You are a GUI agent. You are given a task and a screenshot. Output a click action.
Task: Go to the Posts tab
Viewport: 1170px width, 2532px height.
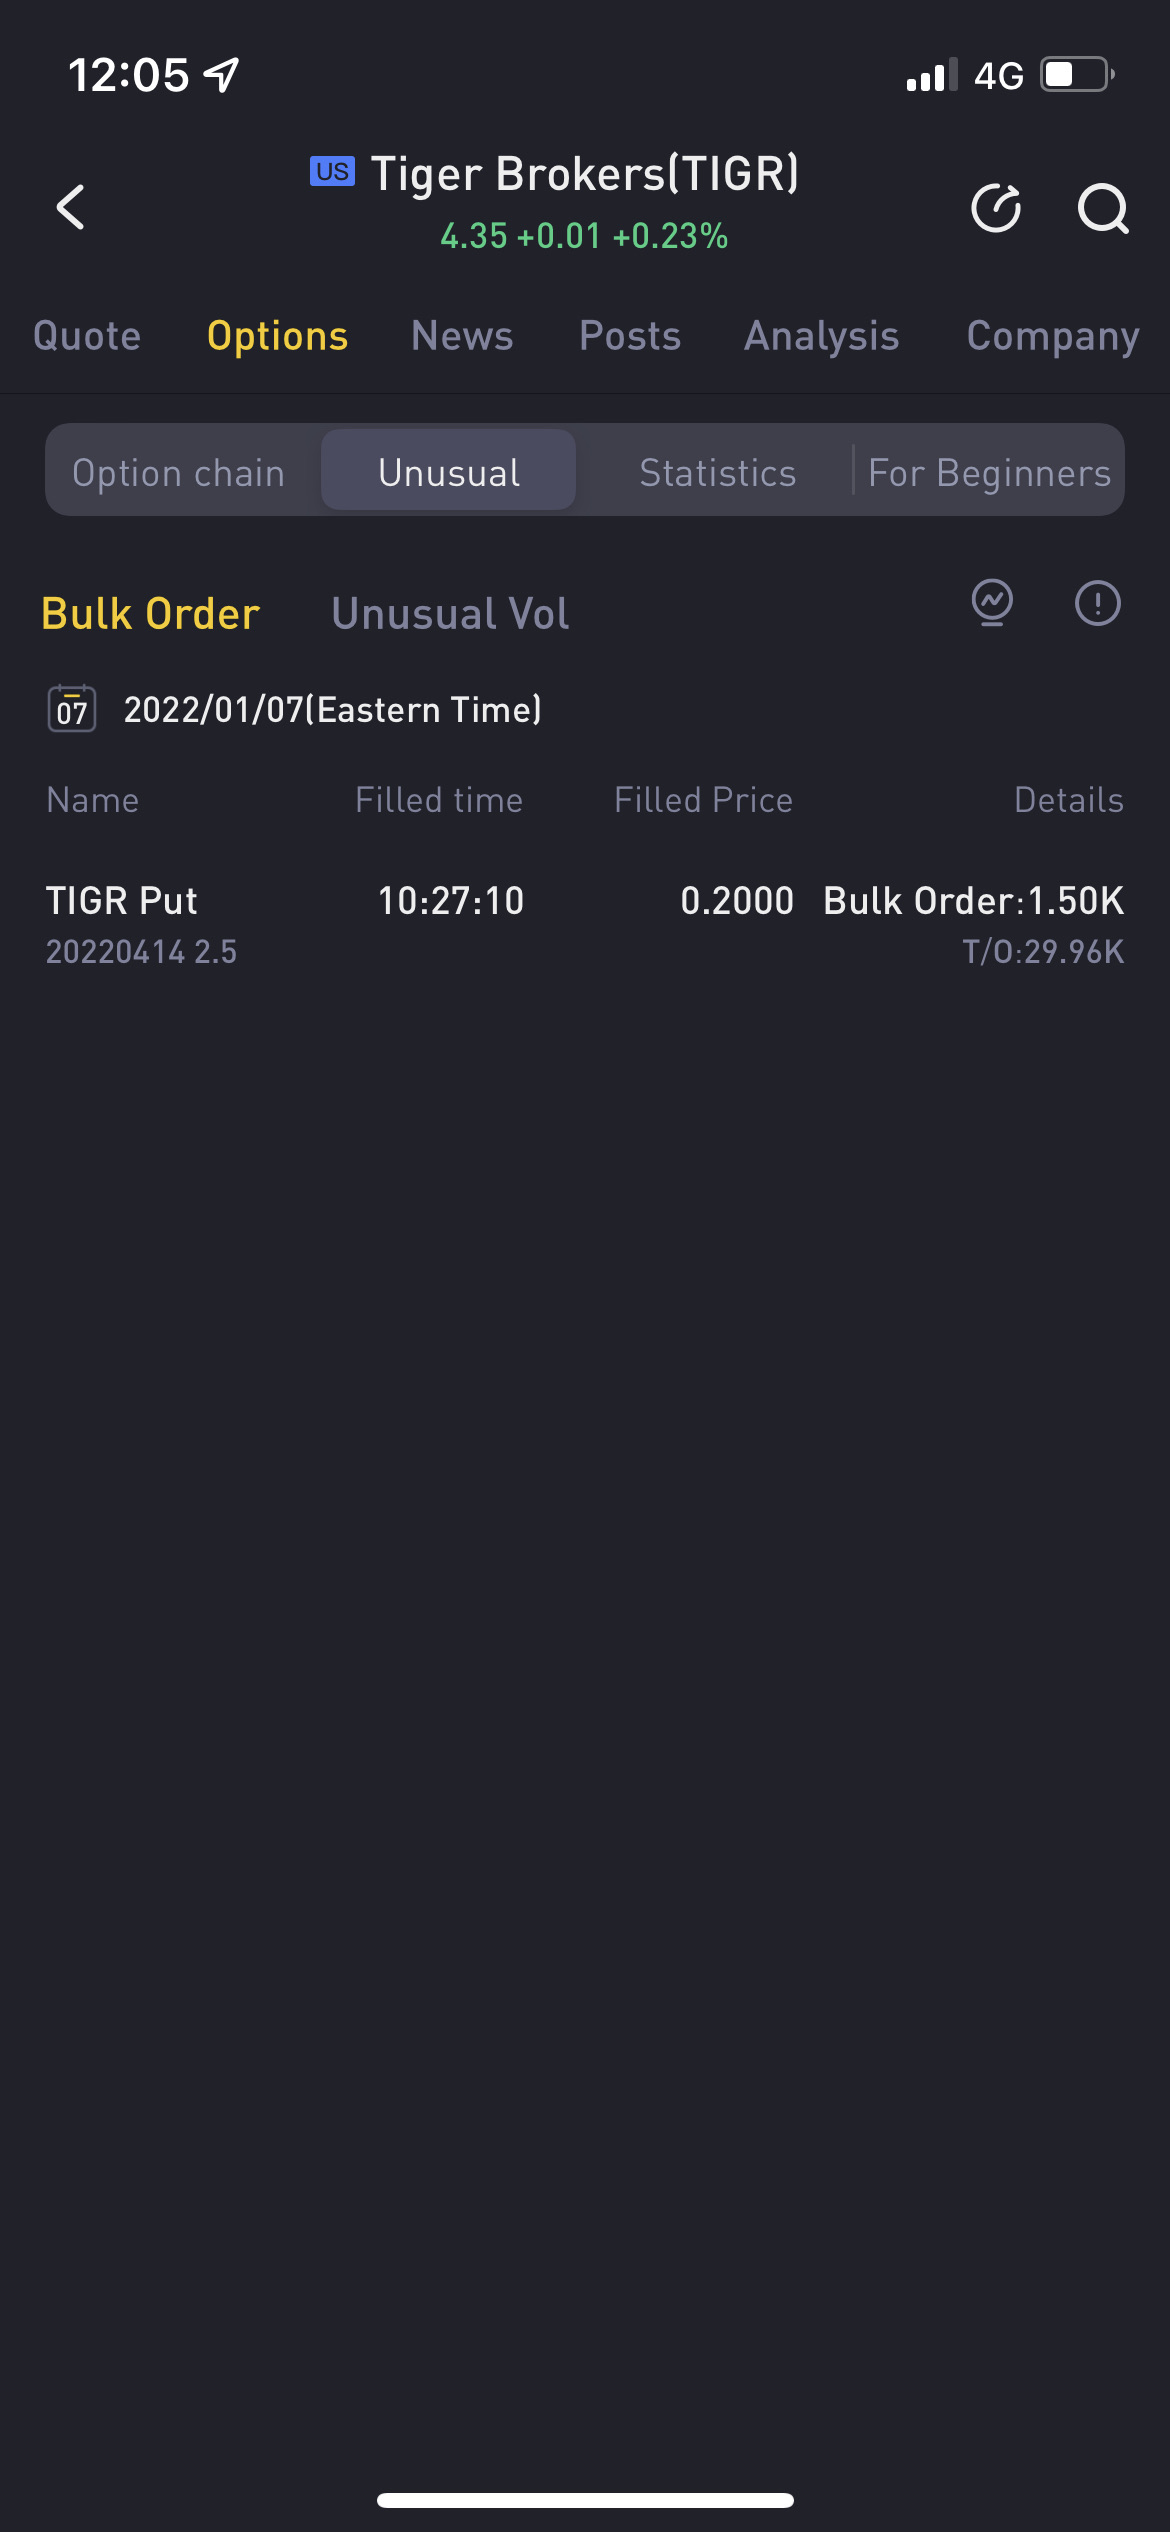[x=630, y=336]
